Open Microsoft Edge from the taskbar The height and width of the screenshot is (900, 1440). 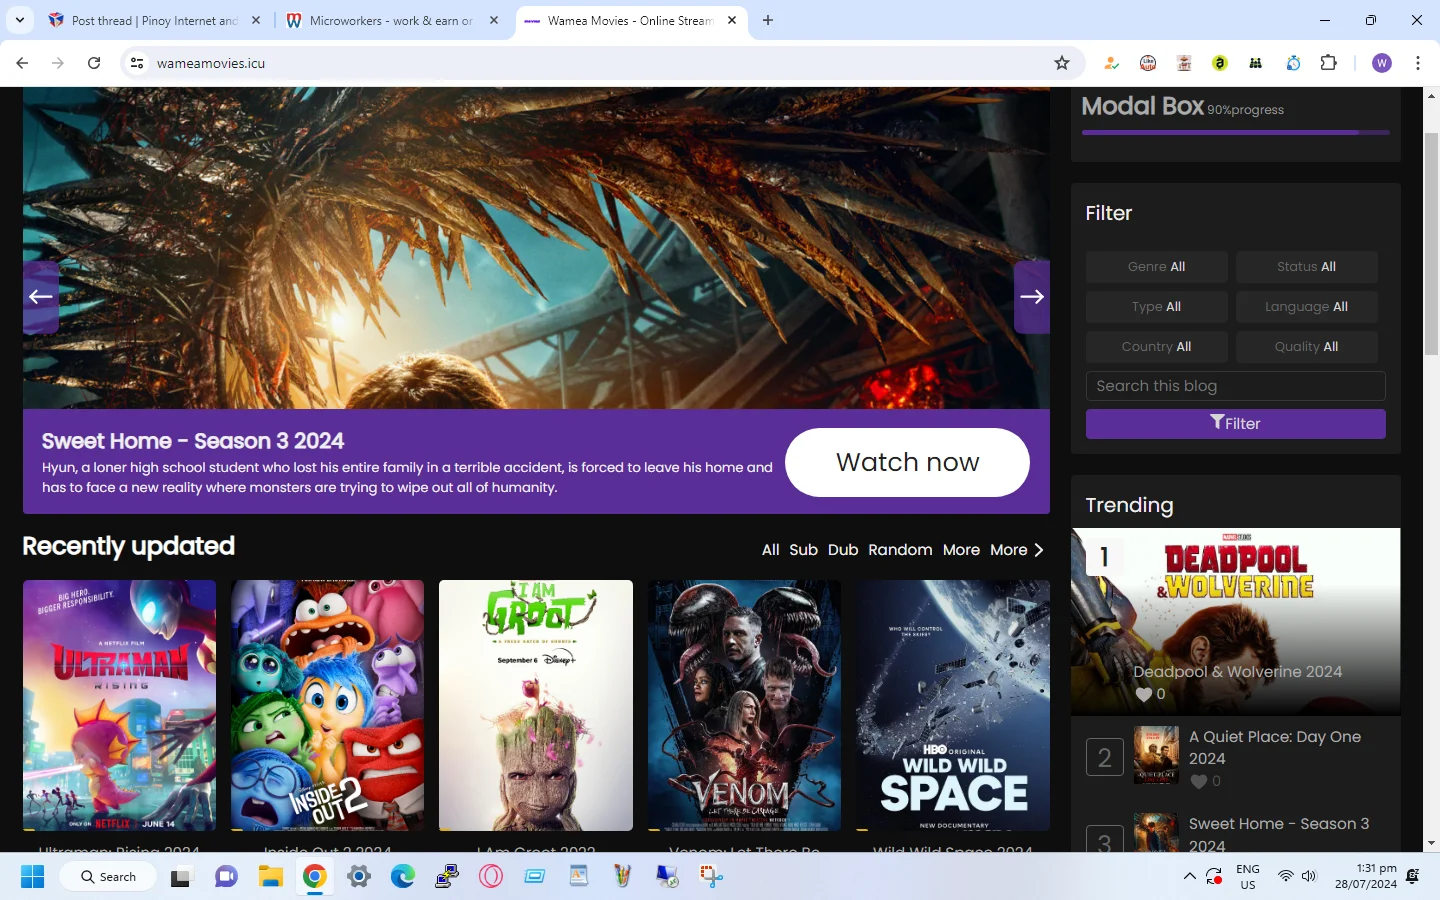point(402,877)
